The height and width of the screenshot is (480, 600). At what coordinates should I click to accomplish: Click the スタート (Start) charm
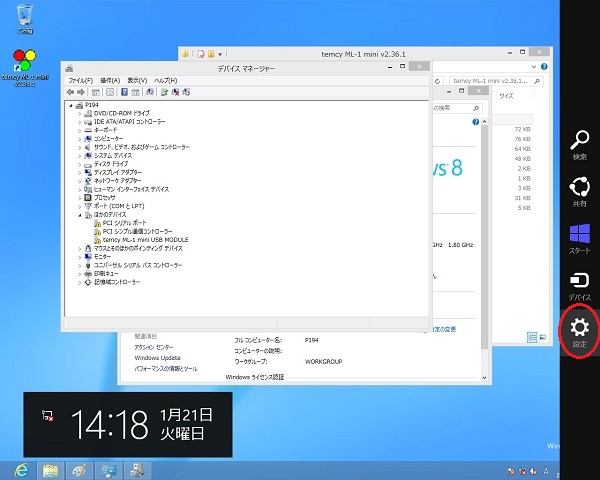click(x=579, y=236)
